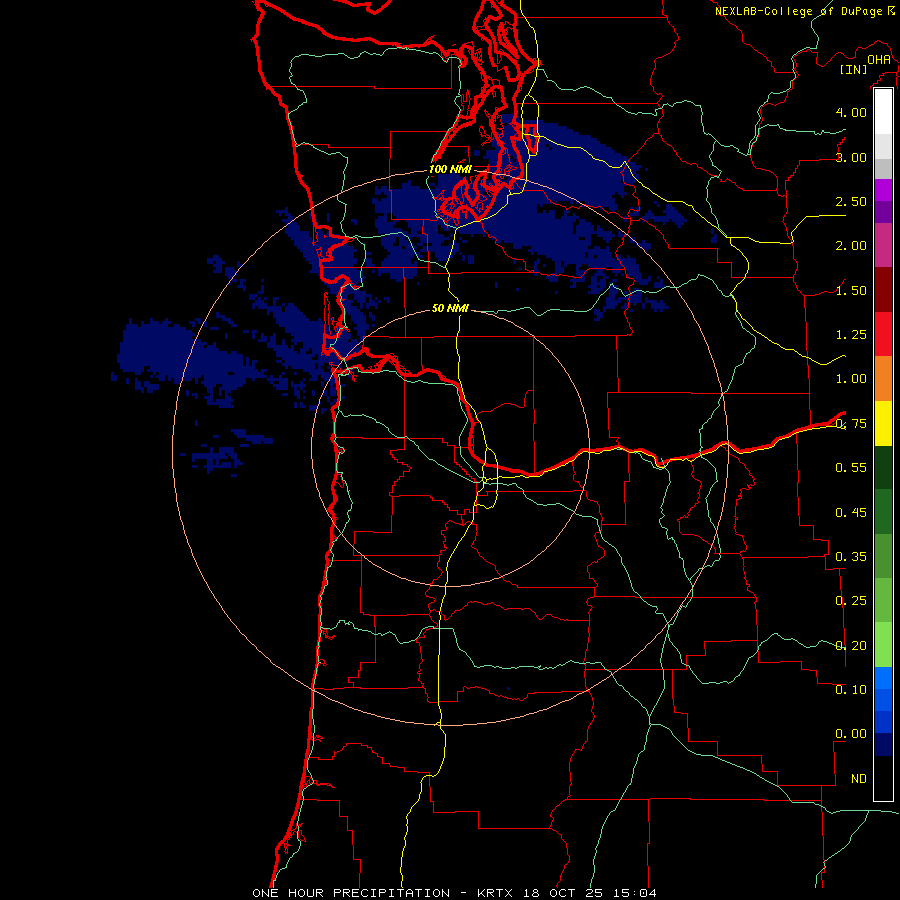Viewport: 900px width, 900px height.
Task: Click the 15:04 timestamp
Action: pyautogui.click(x=635, y=893)
